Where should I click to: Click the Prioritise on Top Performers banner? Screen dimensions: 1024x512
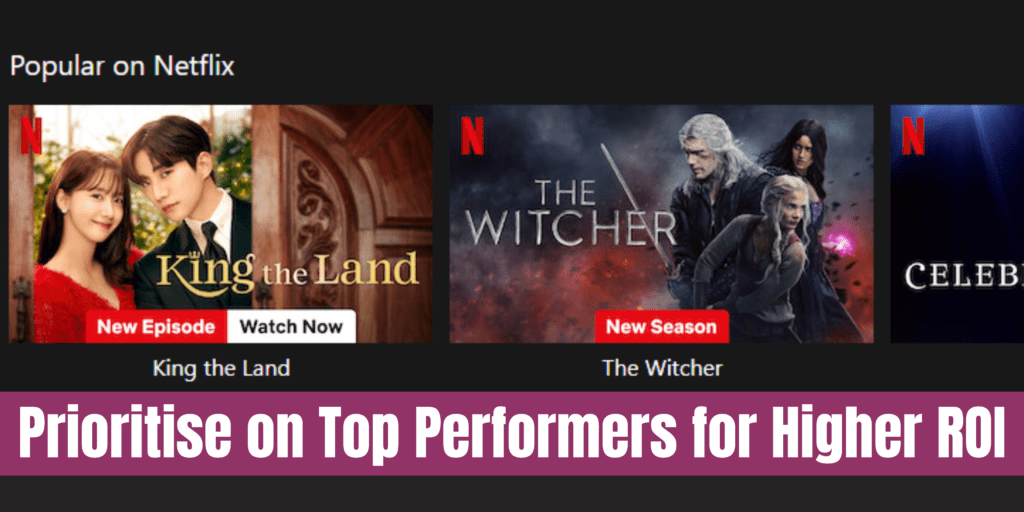pyautogui.click(x=512, y=434)
